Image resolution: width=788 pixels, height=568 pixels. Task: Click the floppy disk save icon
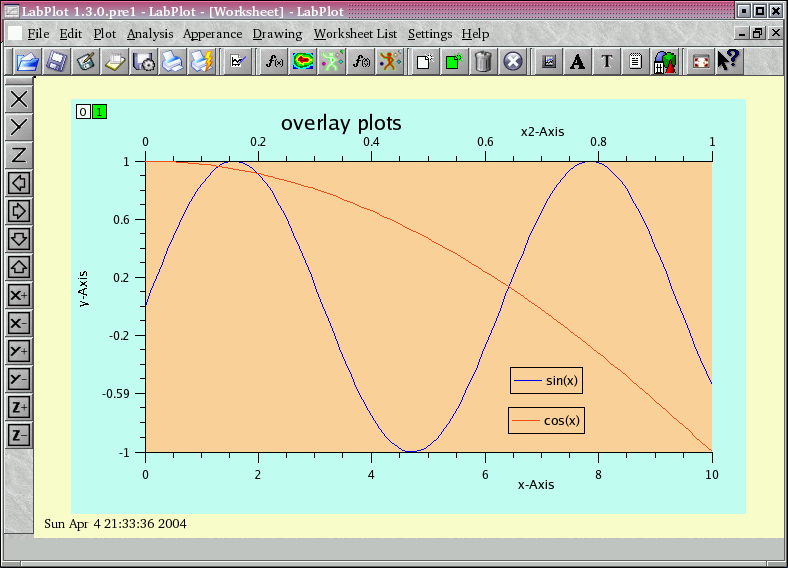click(56, 62)
